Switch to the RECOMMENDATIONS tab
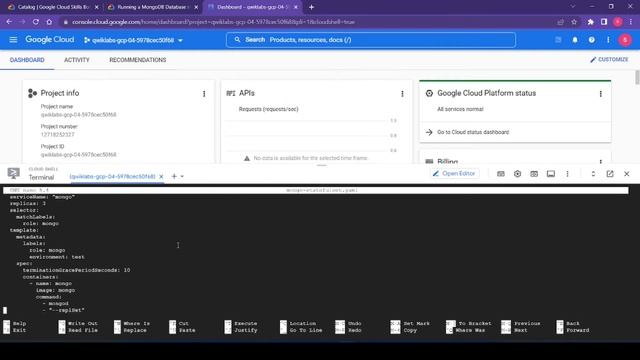This screenshot has height=360, width=640. (x=138, y=60)
